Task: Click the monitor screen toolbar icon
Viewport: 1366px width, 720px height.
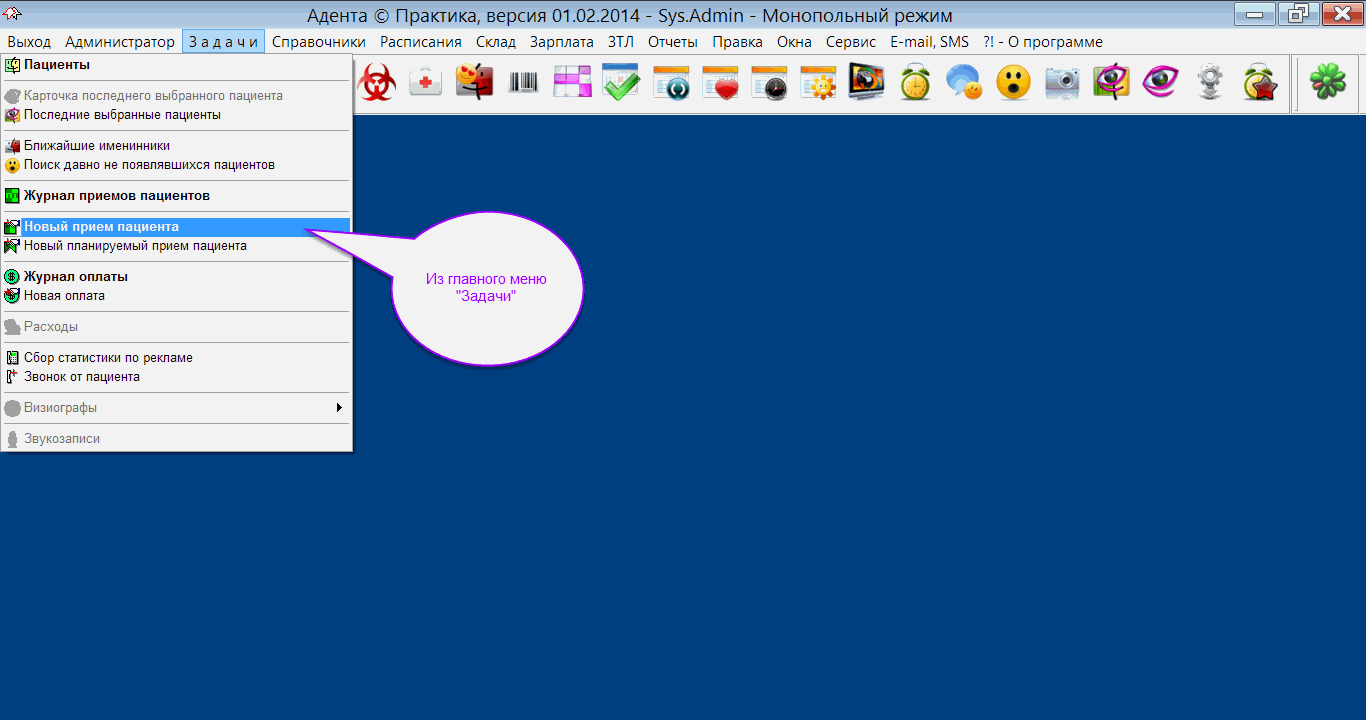Action: tap(866, 83)
